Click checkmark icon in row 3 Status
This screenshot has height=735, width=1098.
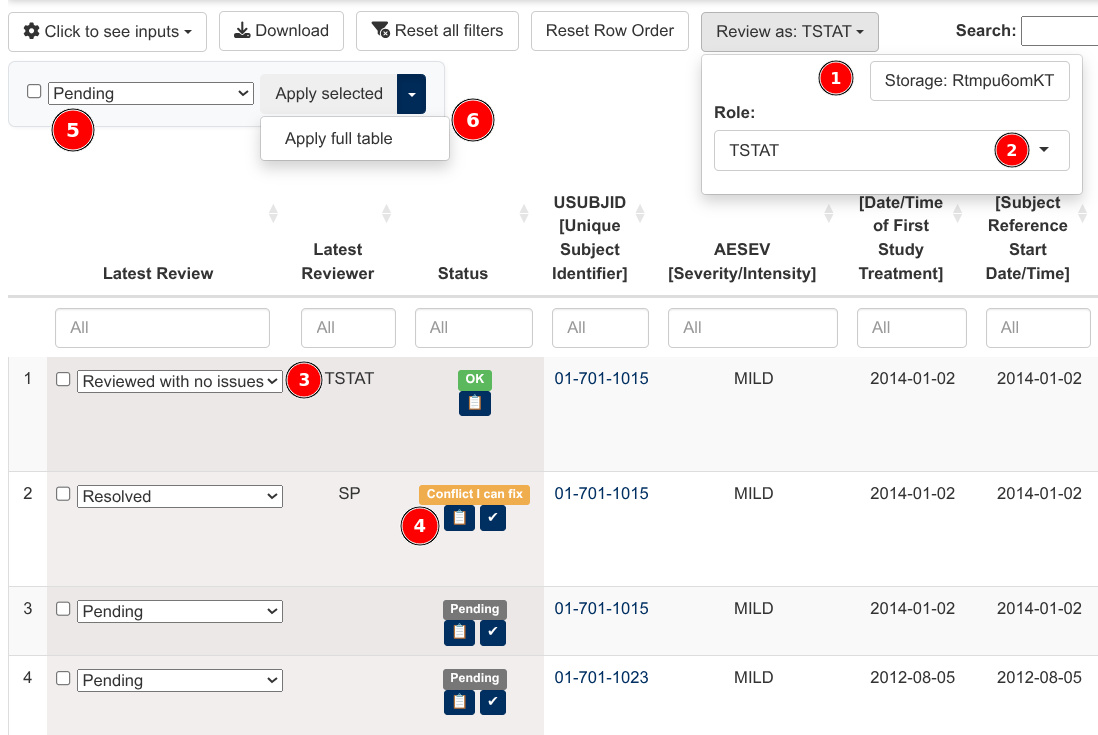click(x=493, y=633)
